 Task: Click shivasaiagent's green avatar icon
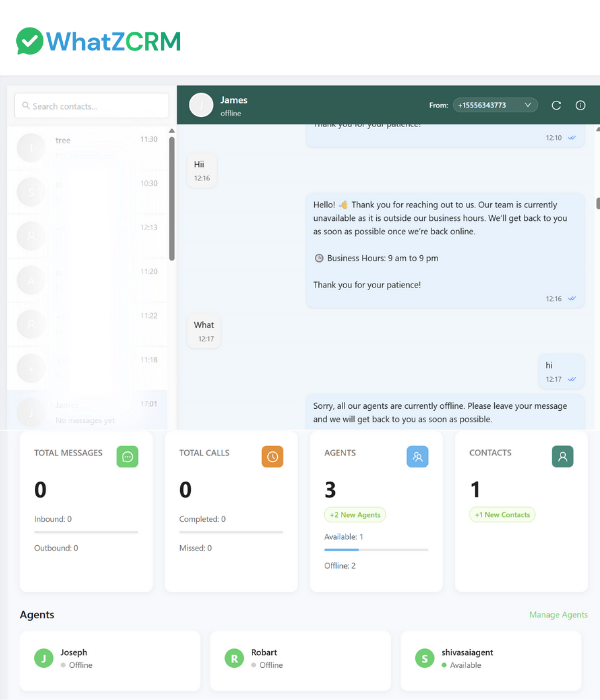(x=424, y=658)
